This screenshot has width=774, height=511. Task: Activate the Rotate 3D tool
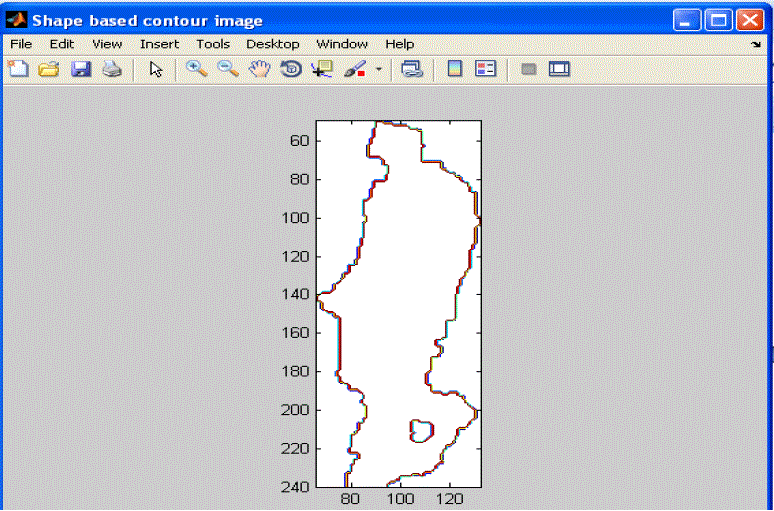tap(290, 69)
